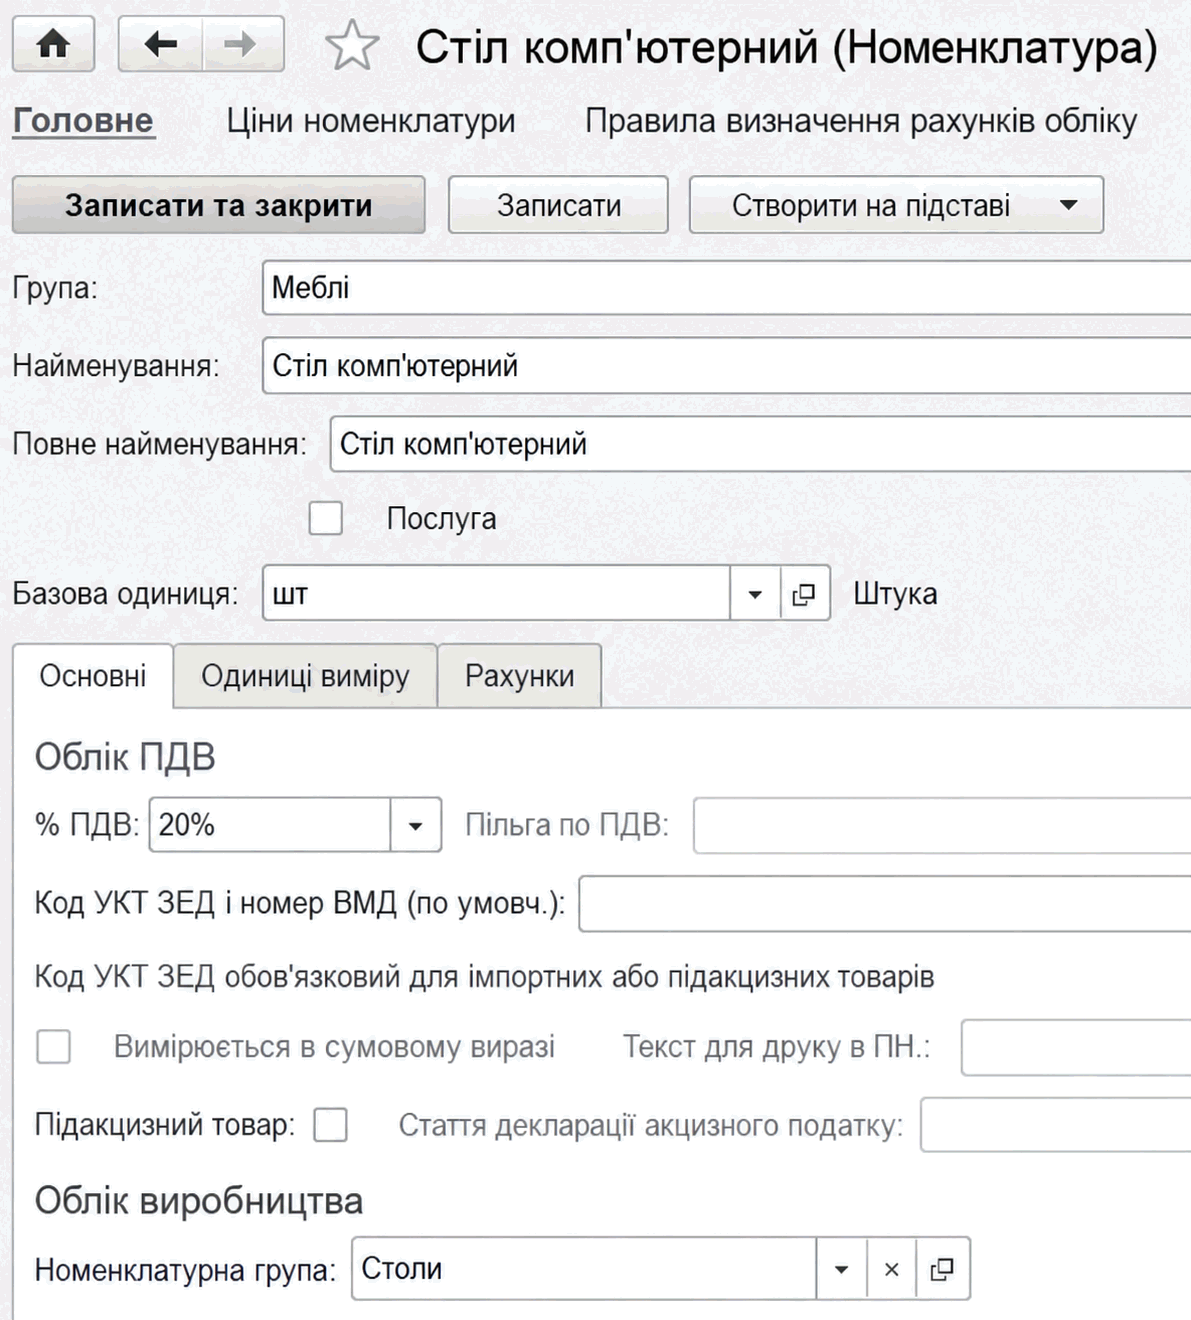Screen dimensions: 1191x1320
Task: Toggle the Послуга checkbox
Action: click(x=325, y=519)
